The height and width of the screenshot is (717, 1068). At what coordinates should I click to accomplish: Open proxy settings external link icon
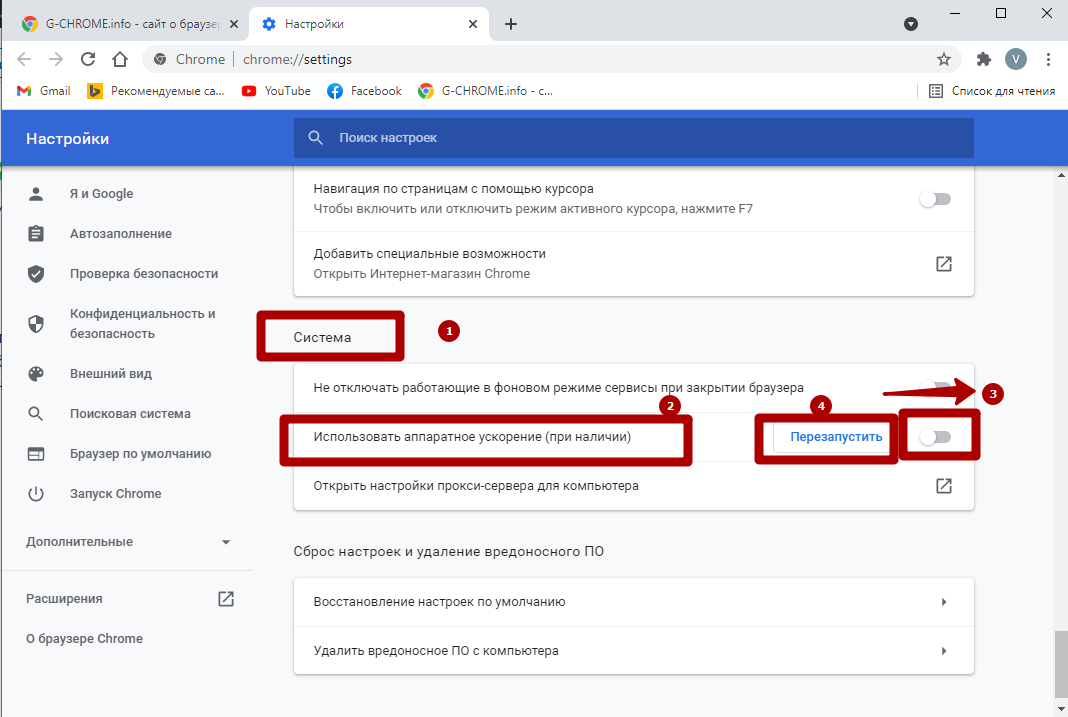[943, 485]
